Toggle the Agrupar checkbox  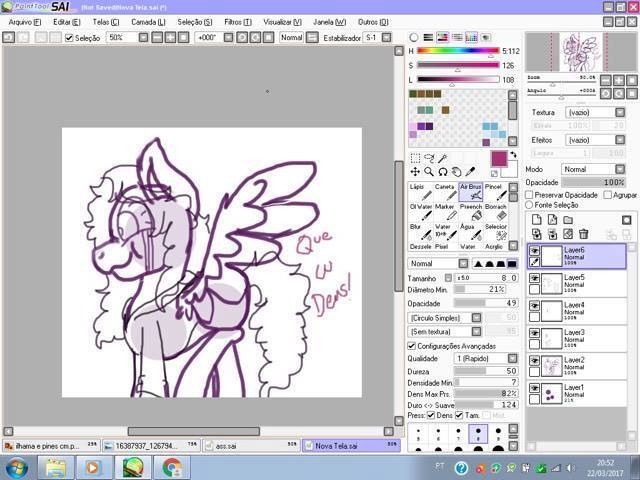[608, 195]
